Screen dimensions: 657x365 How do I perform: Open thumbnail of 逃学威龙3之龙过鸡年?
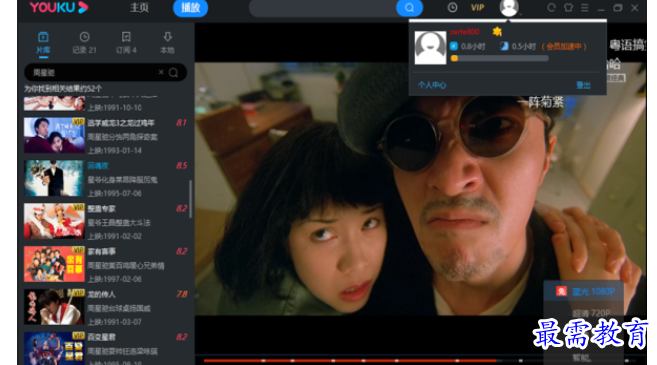54,135
